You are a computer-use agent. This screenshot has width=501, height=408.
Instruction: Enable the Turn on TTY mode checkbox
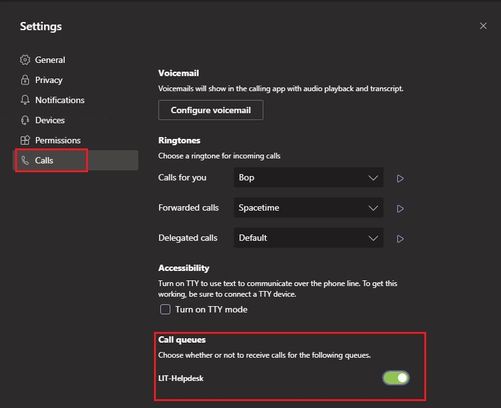[x=165, y=309]
